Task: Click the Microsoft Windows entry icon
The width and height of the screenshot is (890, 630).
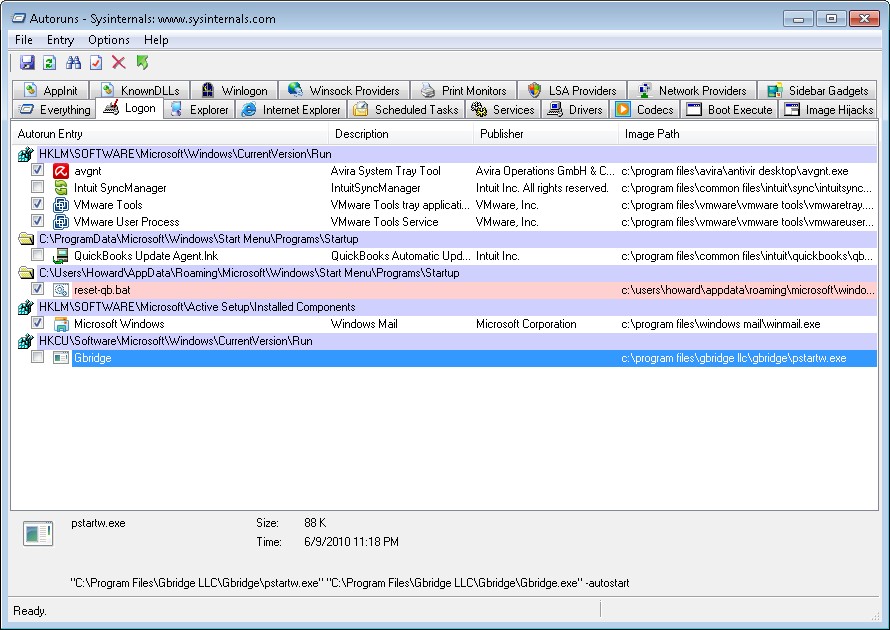Action: tap(61, 324)
